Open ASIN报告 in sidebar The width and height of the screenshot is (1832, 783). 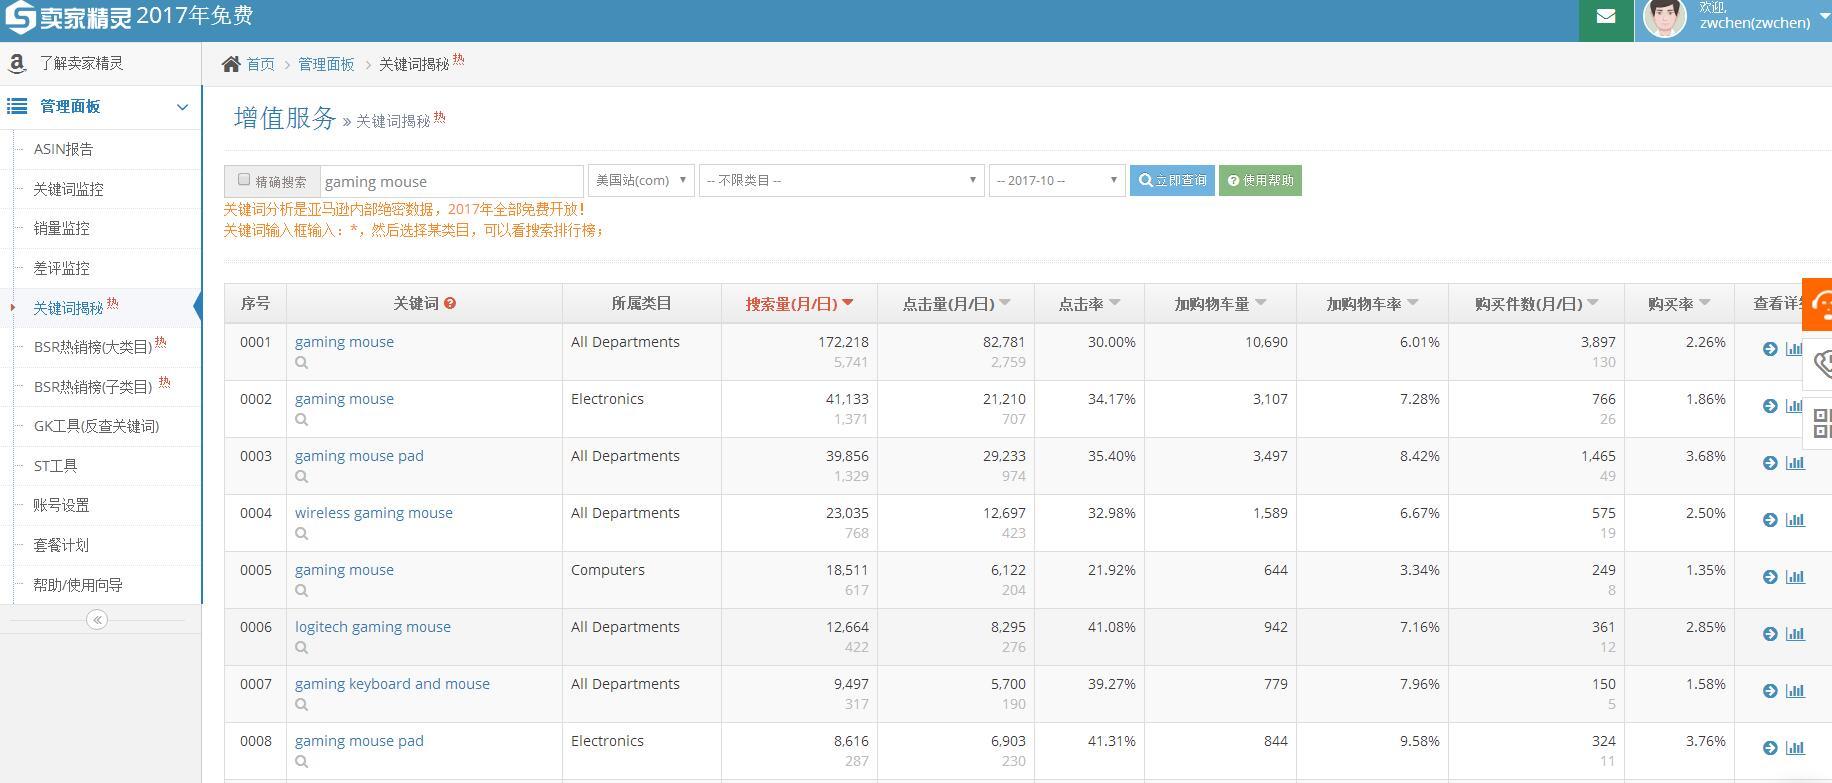tap(63, 149)
